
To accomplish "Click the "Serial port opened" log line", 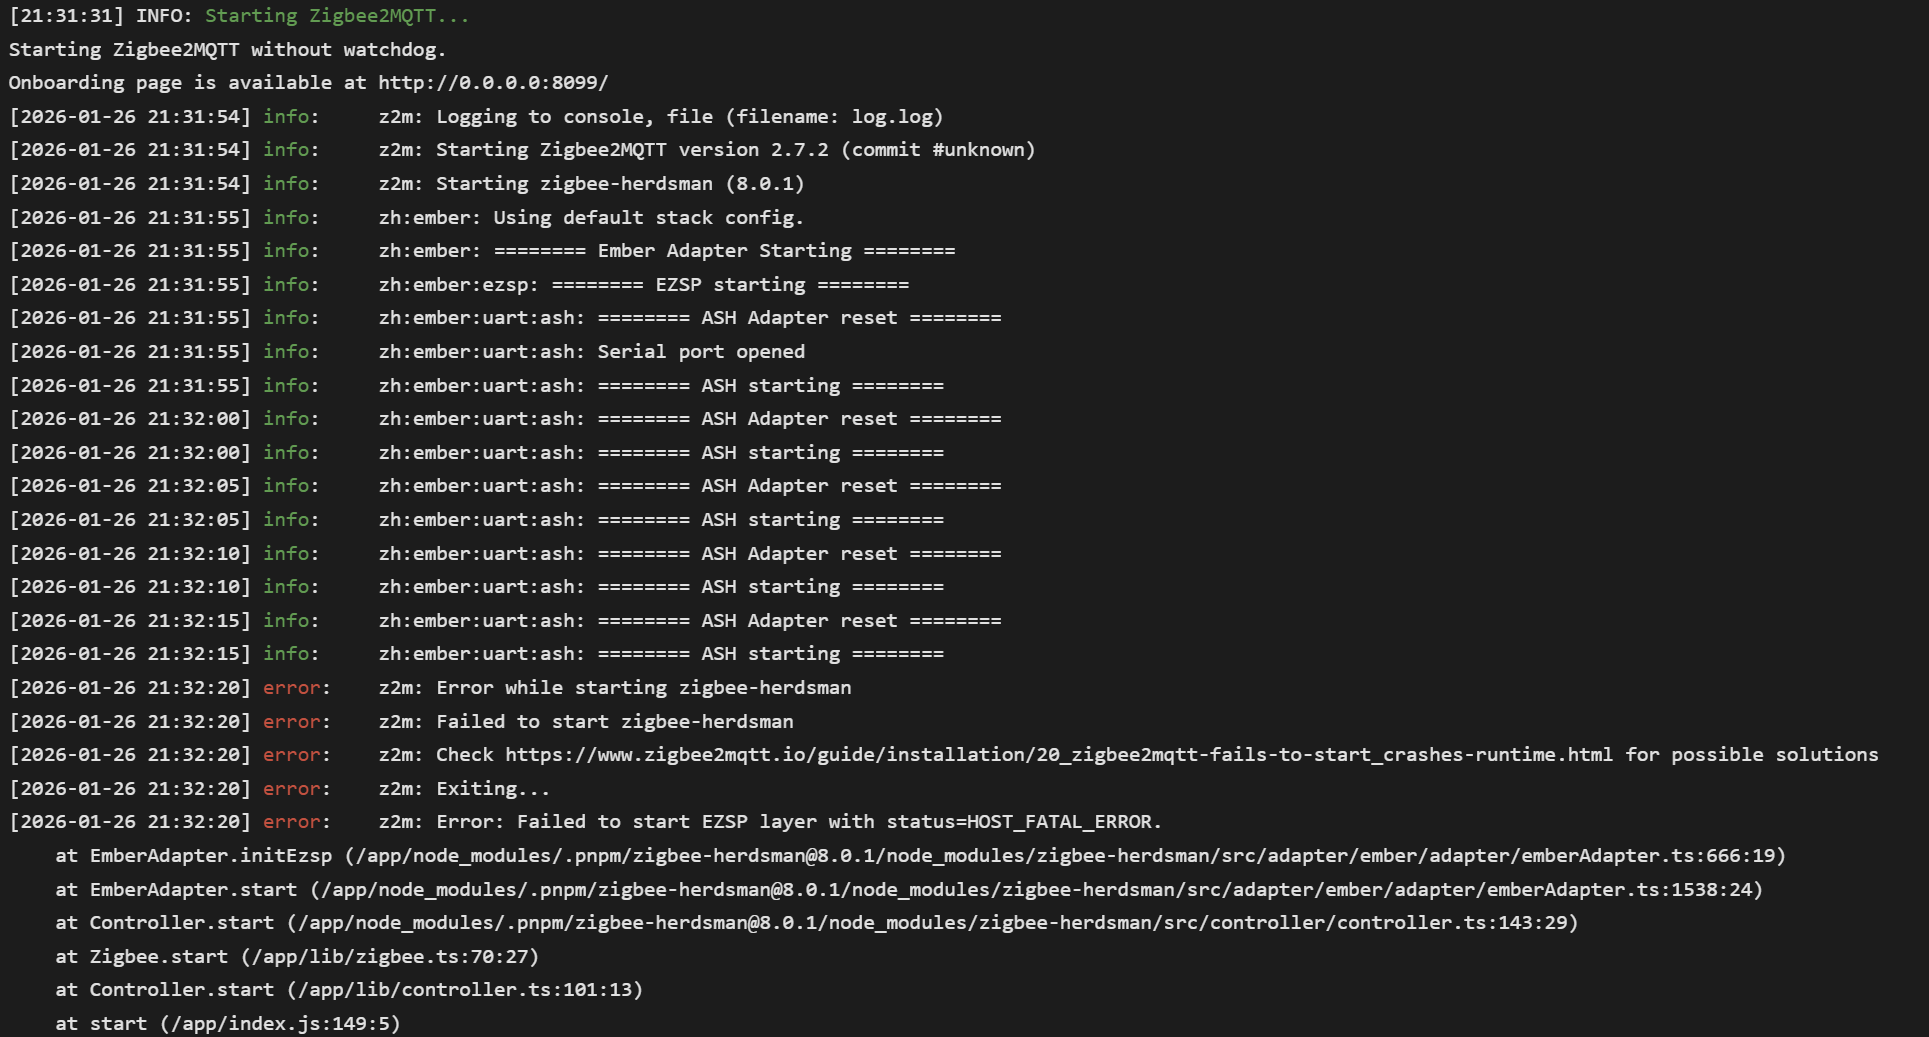I will pyautogui.click(x=700, y=352).
